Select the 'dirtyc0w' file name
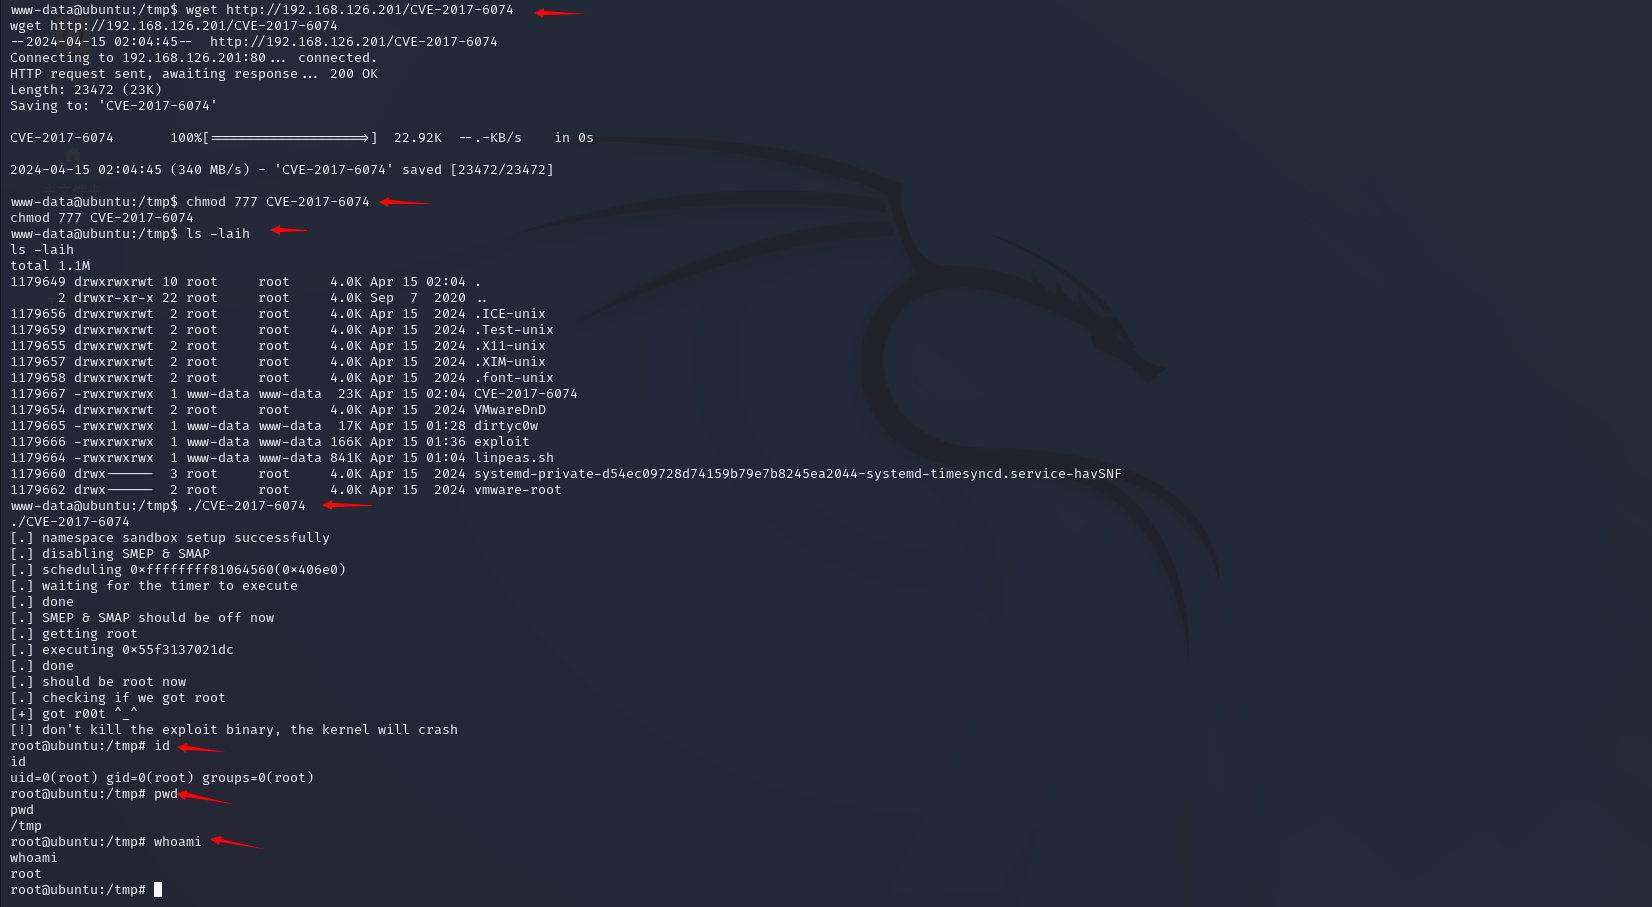This screenshot has width=1652, height=907. 506,426
